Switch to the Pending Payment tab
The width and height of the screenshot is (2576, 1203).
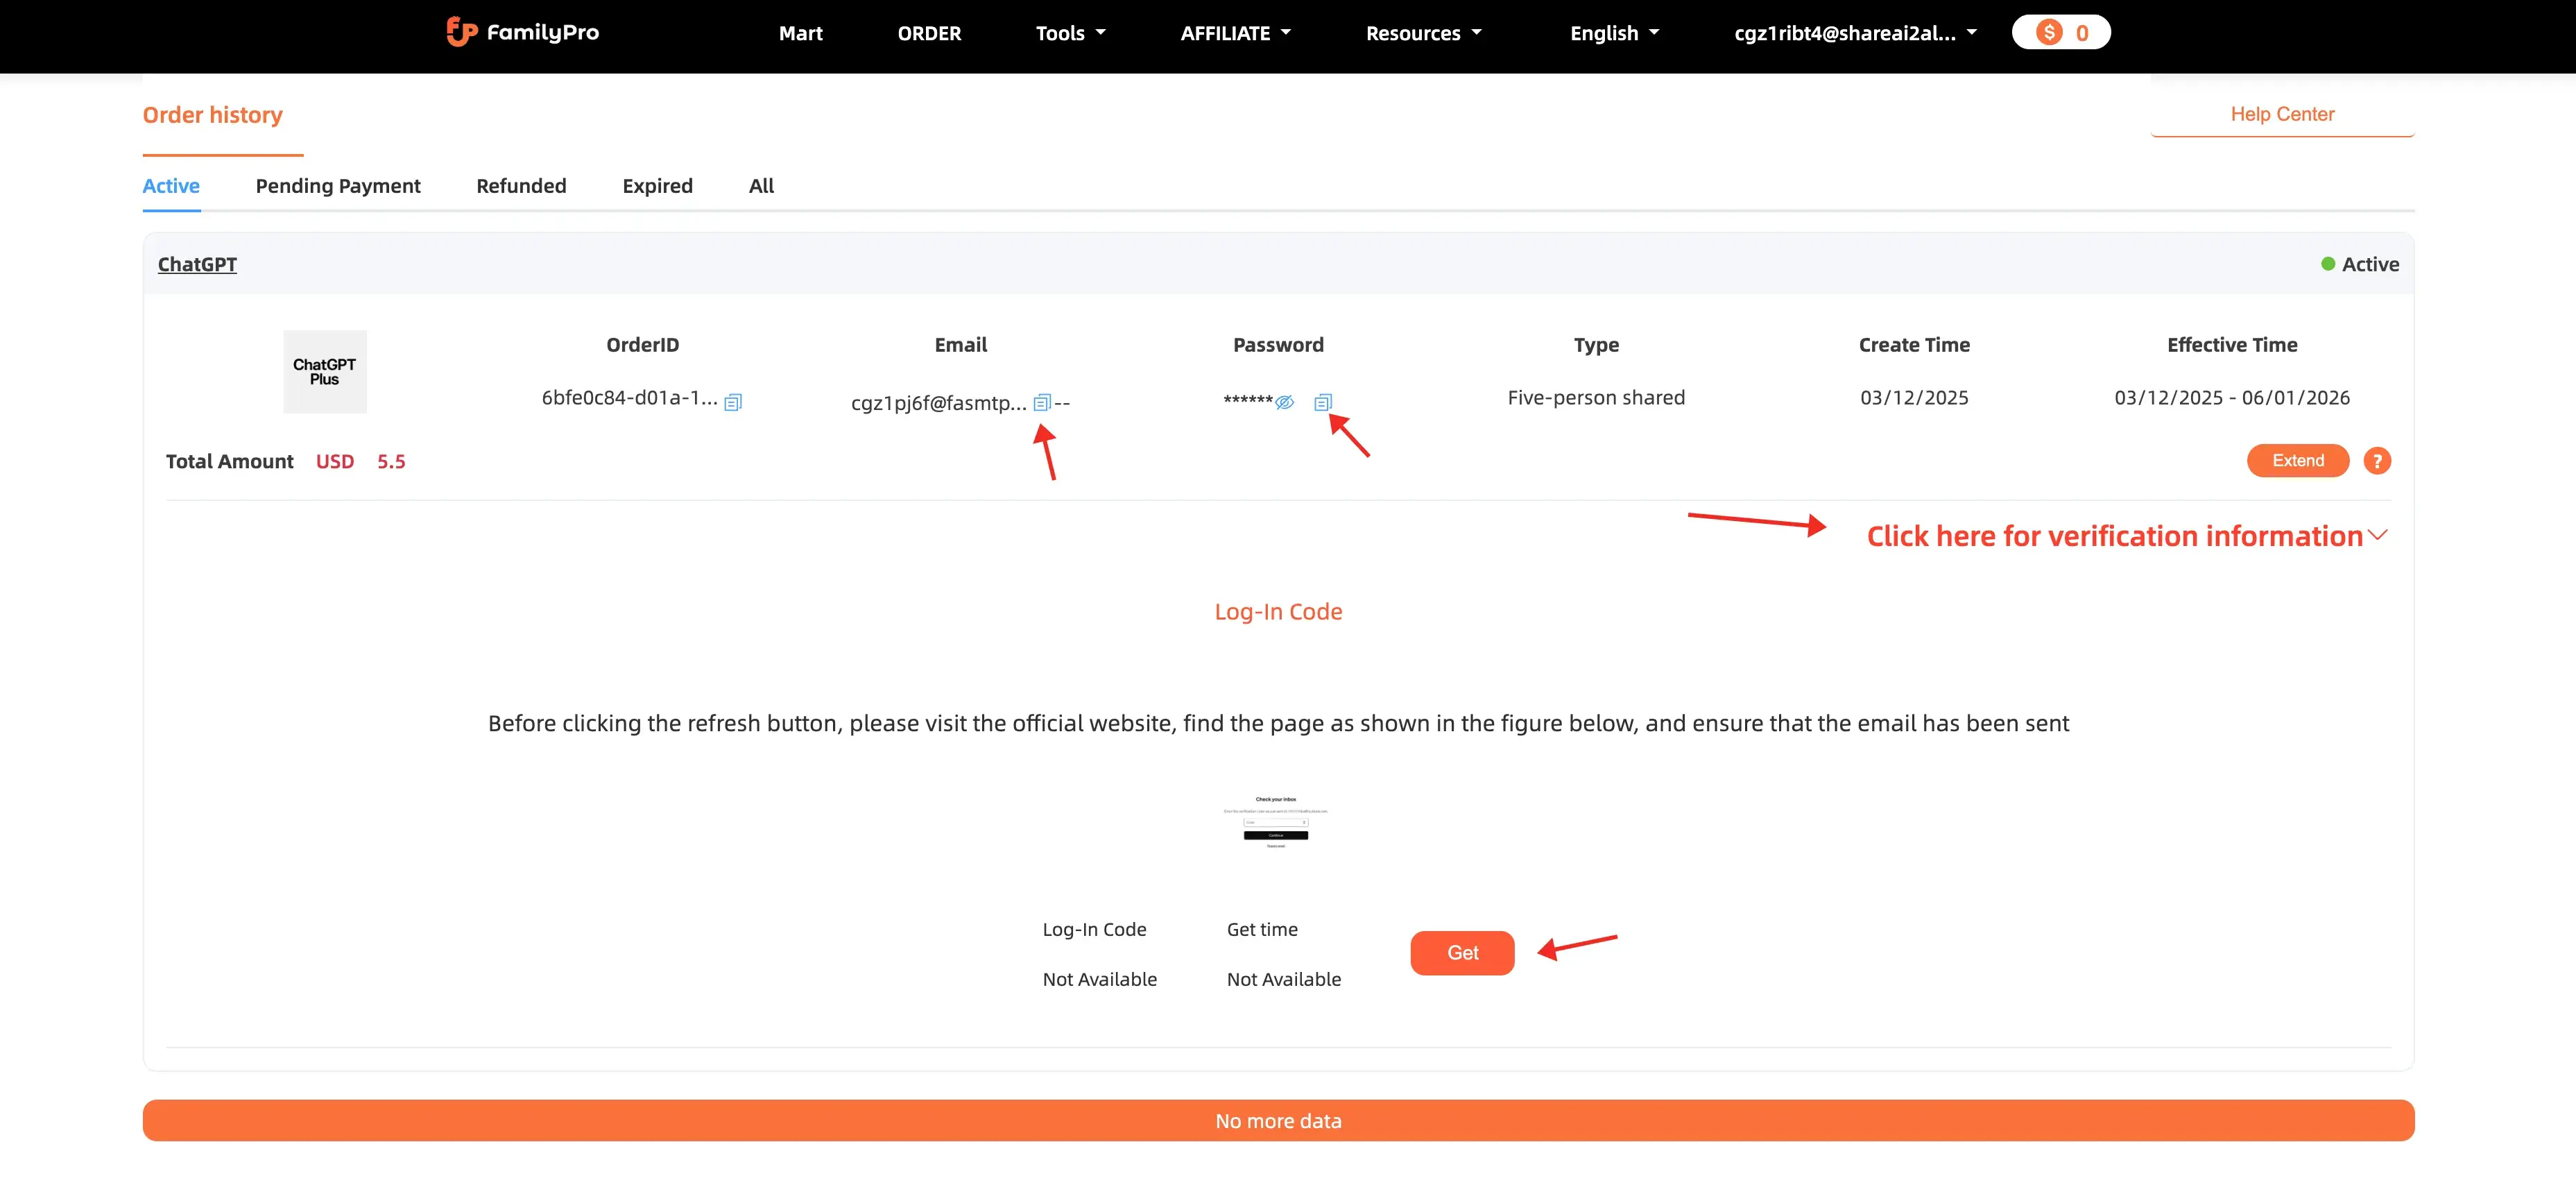point(338,186)
